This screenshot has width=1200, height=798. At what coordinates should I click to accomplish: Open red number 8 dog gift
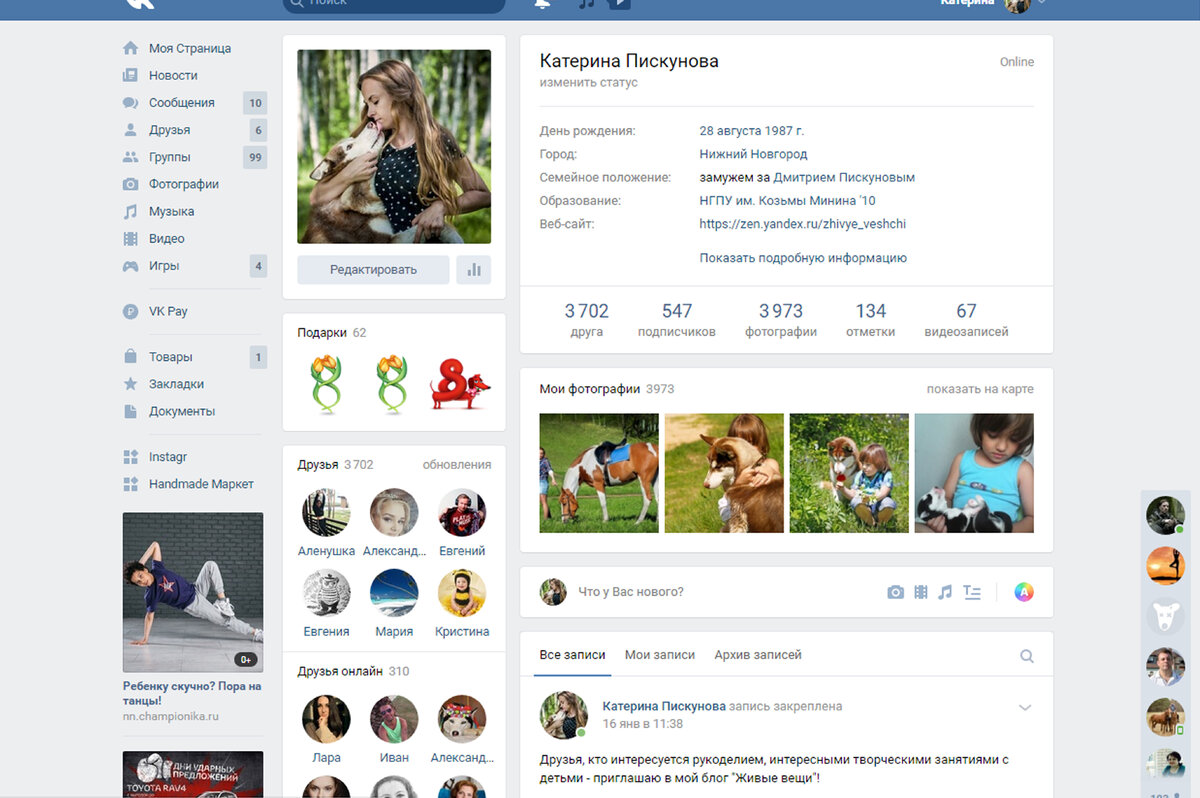460,384
